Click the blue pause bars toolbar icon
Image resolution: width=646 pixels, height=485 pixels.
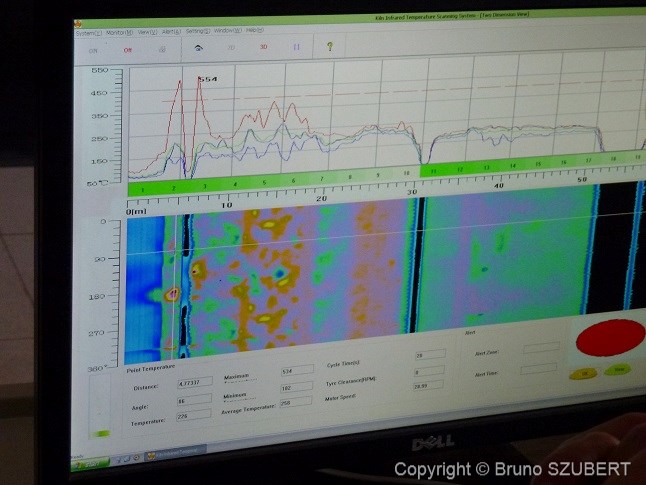click(x=296, y=47)
